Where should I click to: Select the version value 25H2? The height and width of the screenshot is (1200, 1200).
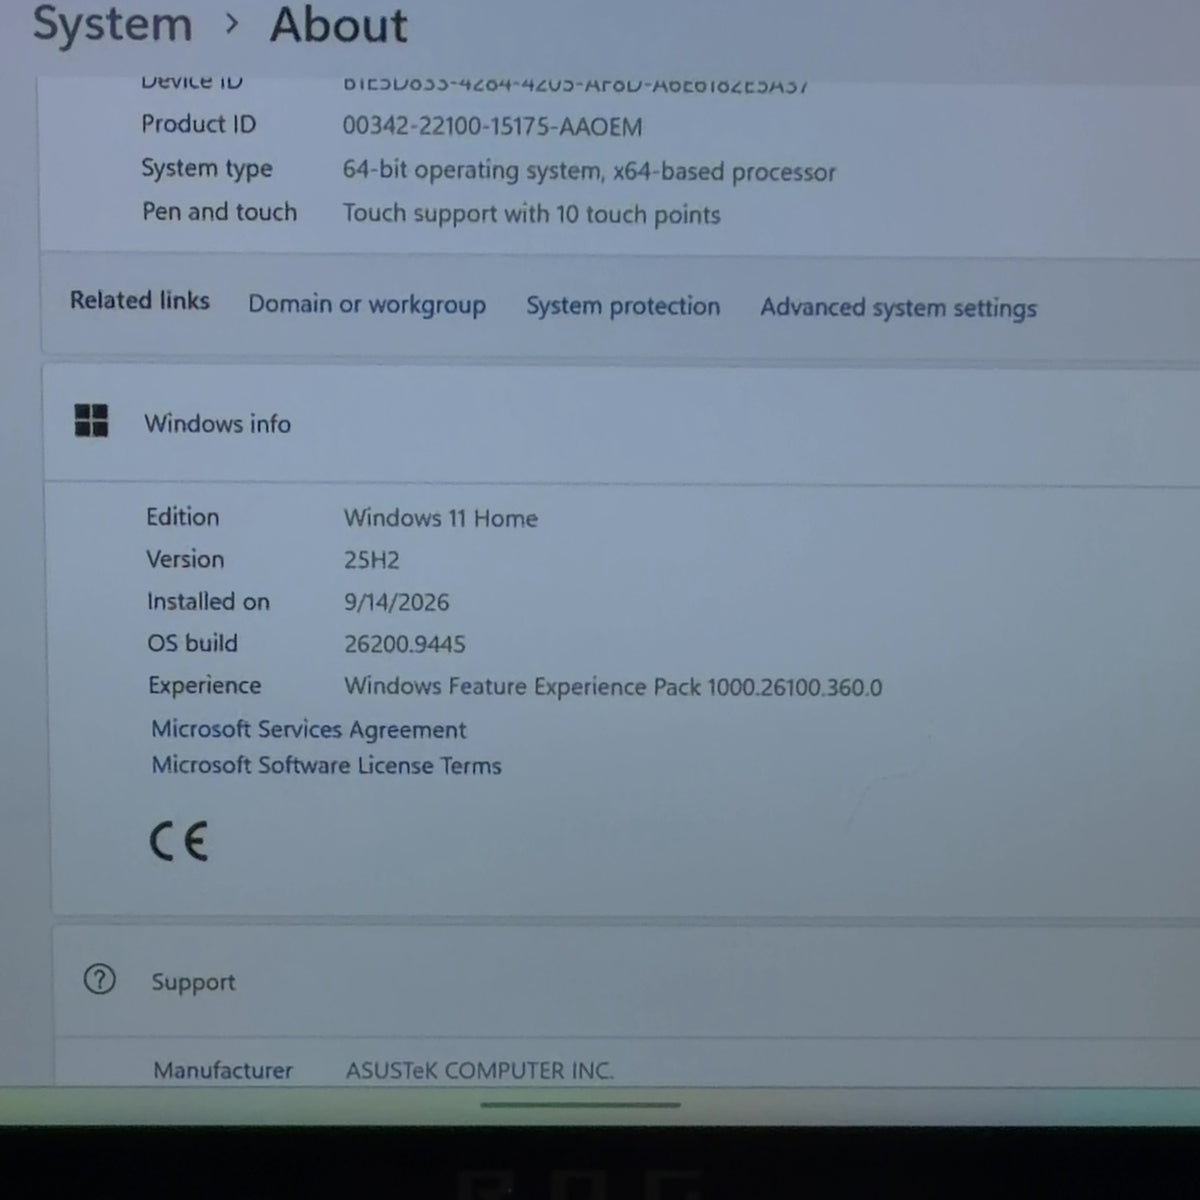(x=372, y=560)
